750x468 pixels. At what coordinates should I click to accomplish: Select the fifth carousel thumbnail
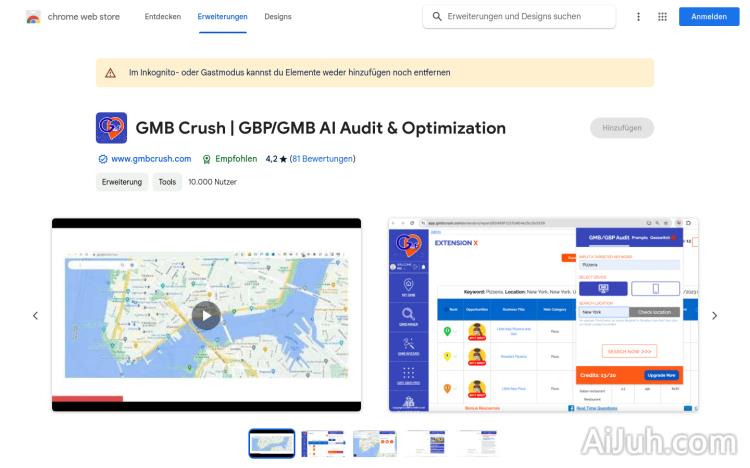(477, 443)
